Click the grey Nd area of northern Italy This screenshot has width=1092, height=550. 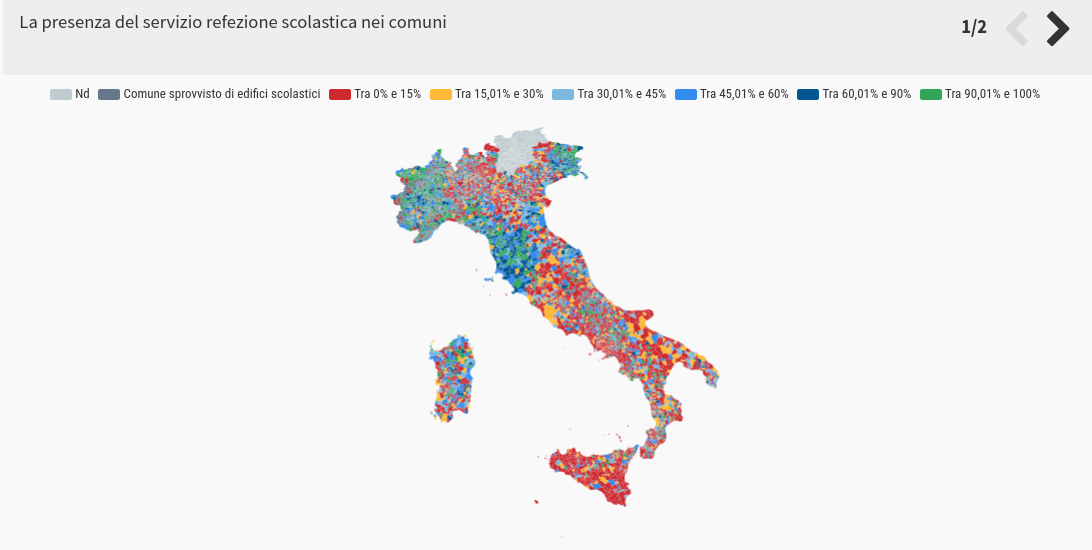pos(517,149)
